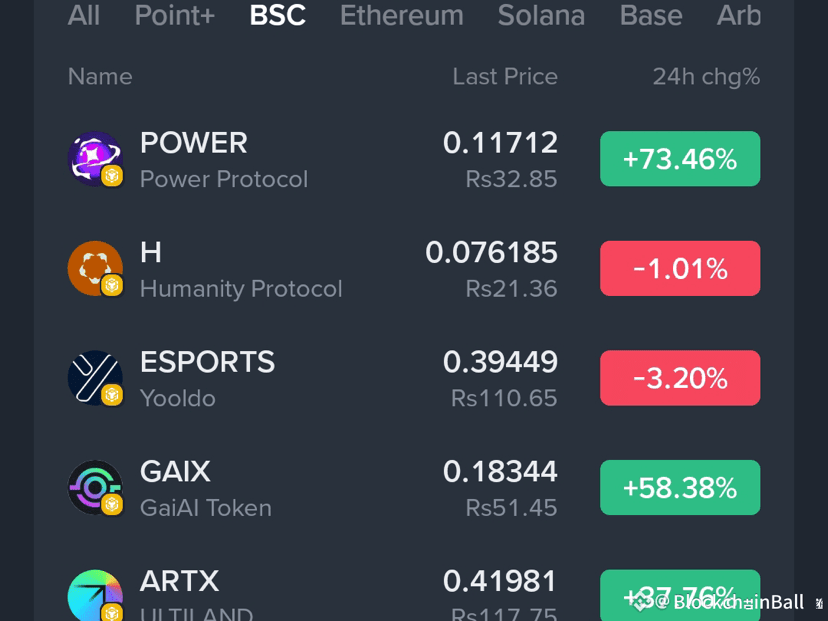Toggle the +58.38% change badge

[x=680, y=487]
